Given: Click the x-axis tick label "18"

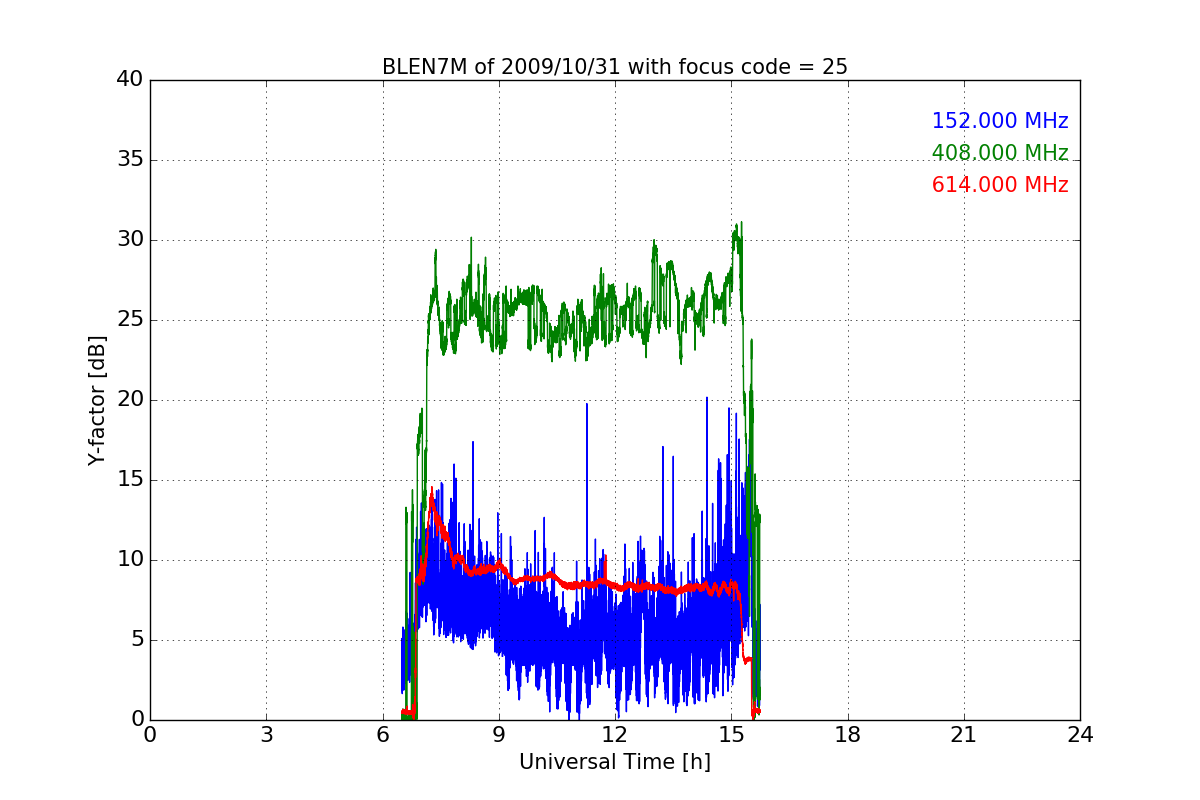Looking at the screenshot, I should click(x=848, y=735).
